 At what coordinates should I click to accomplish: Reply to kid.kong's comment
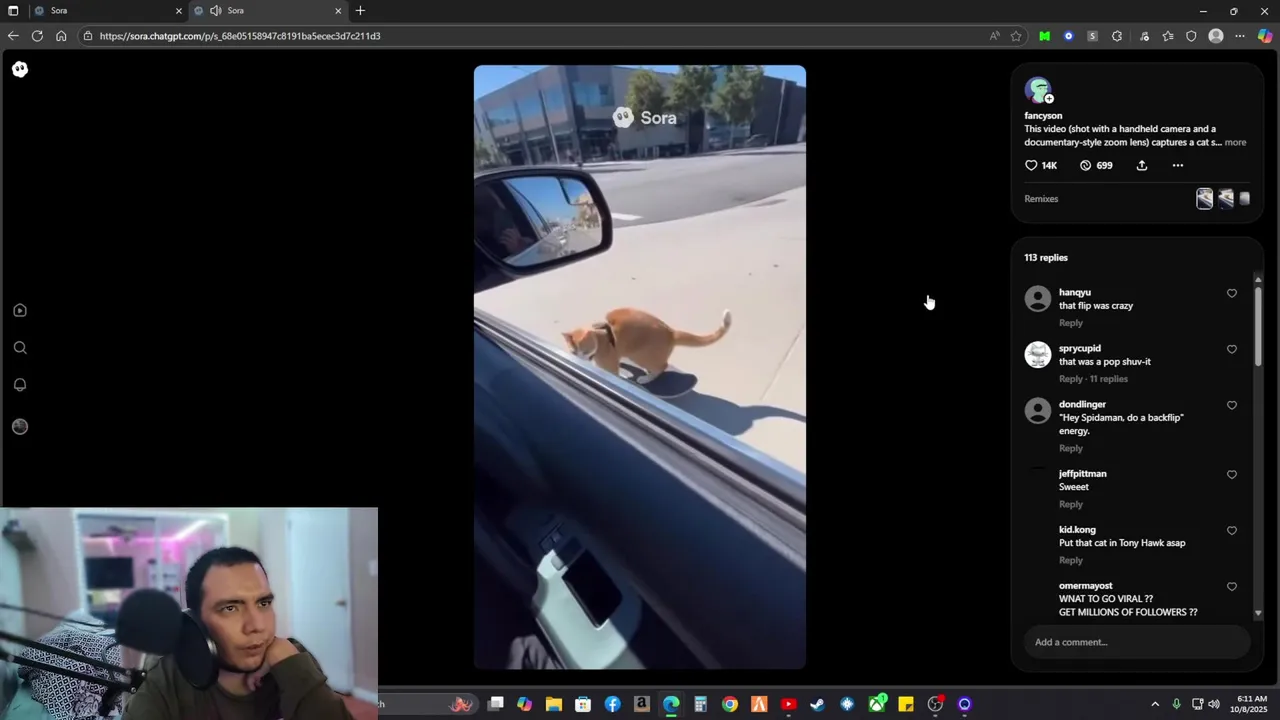1070,560
